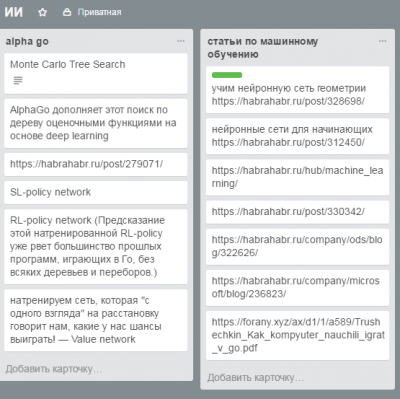Click the lock icon next to Приватная

tap(67, 12)
